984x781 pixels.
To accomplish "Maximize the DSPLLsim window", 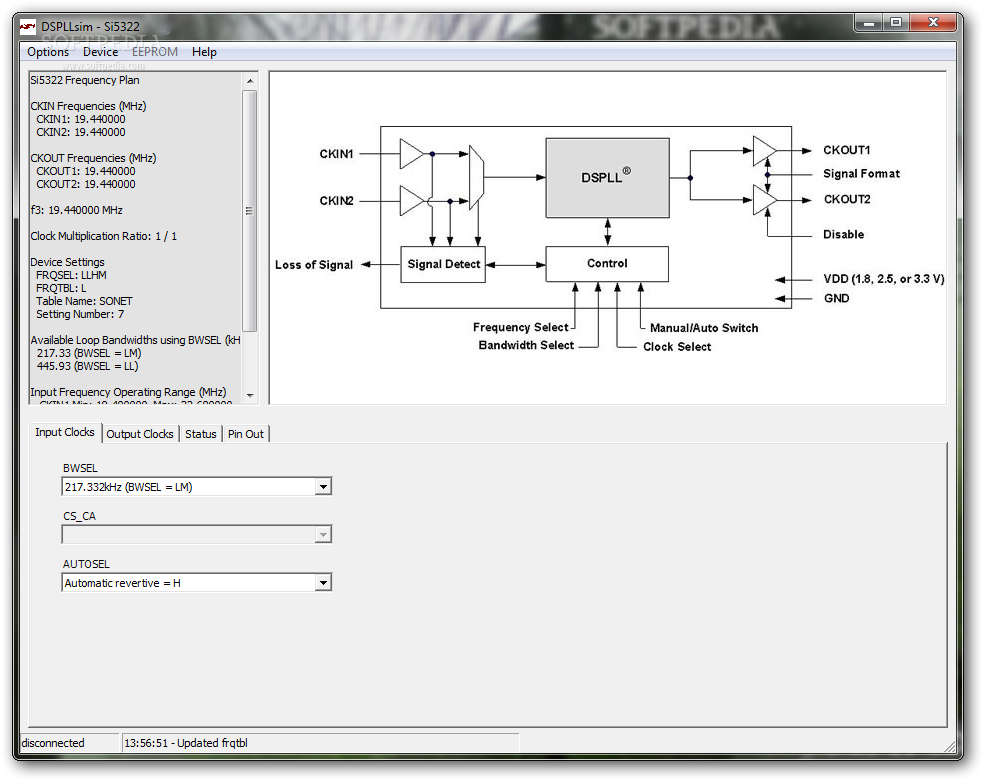I will tap(896, 23).
